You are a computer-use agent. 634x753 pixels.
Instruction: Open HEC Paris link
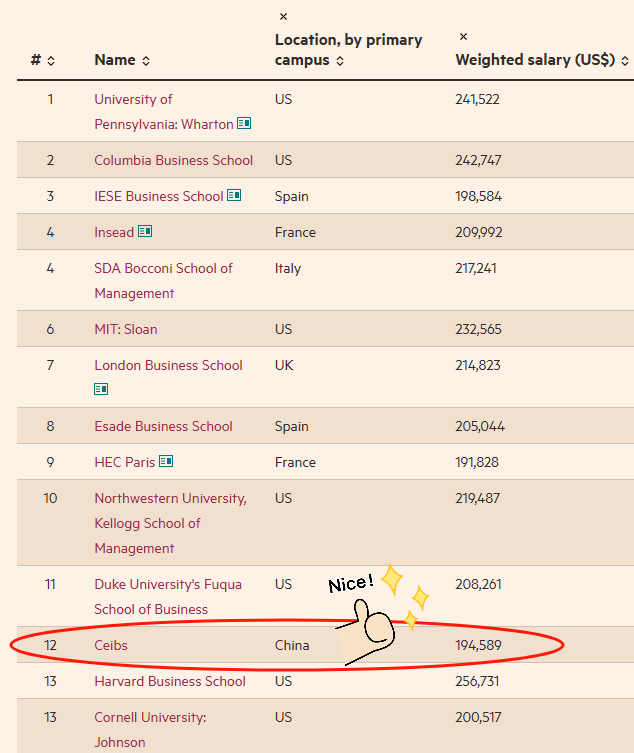tap(124, 462)
